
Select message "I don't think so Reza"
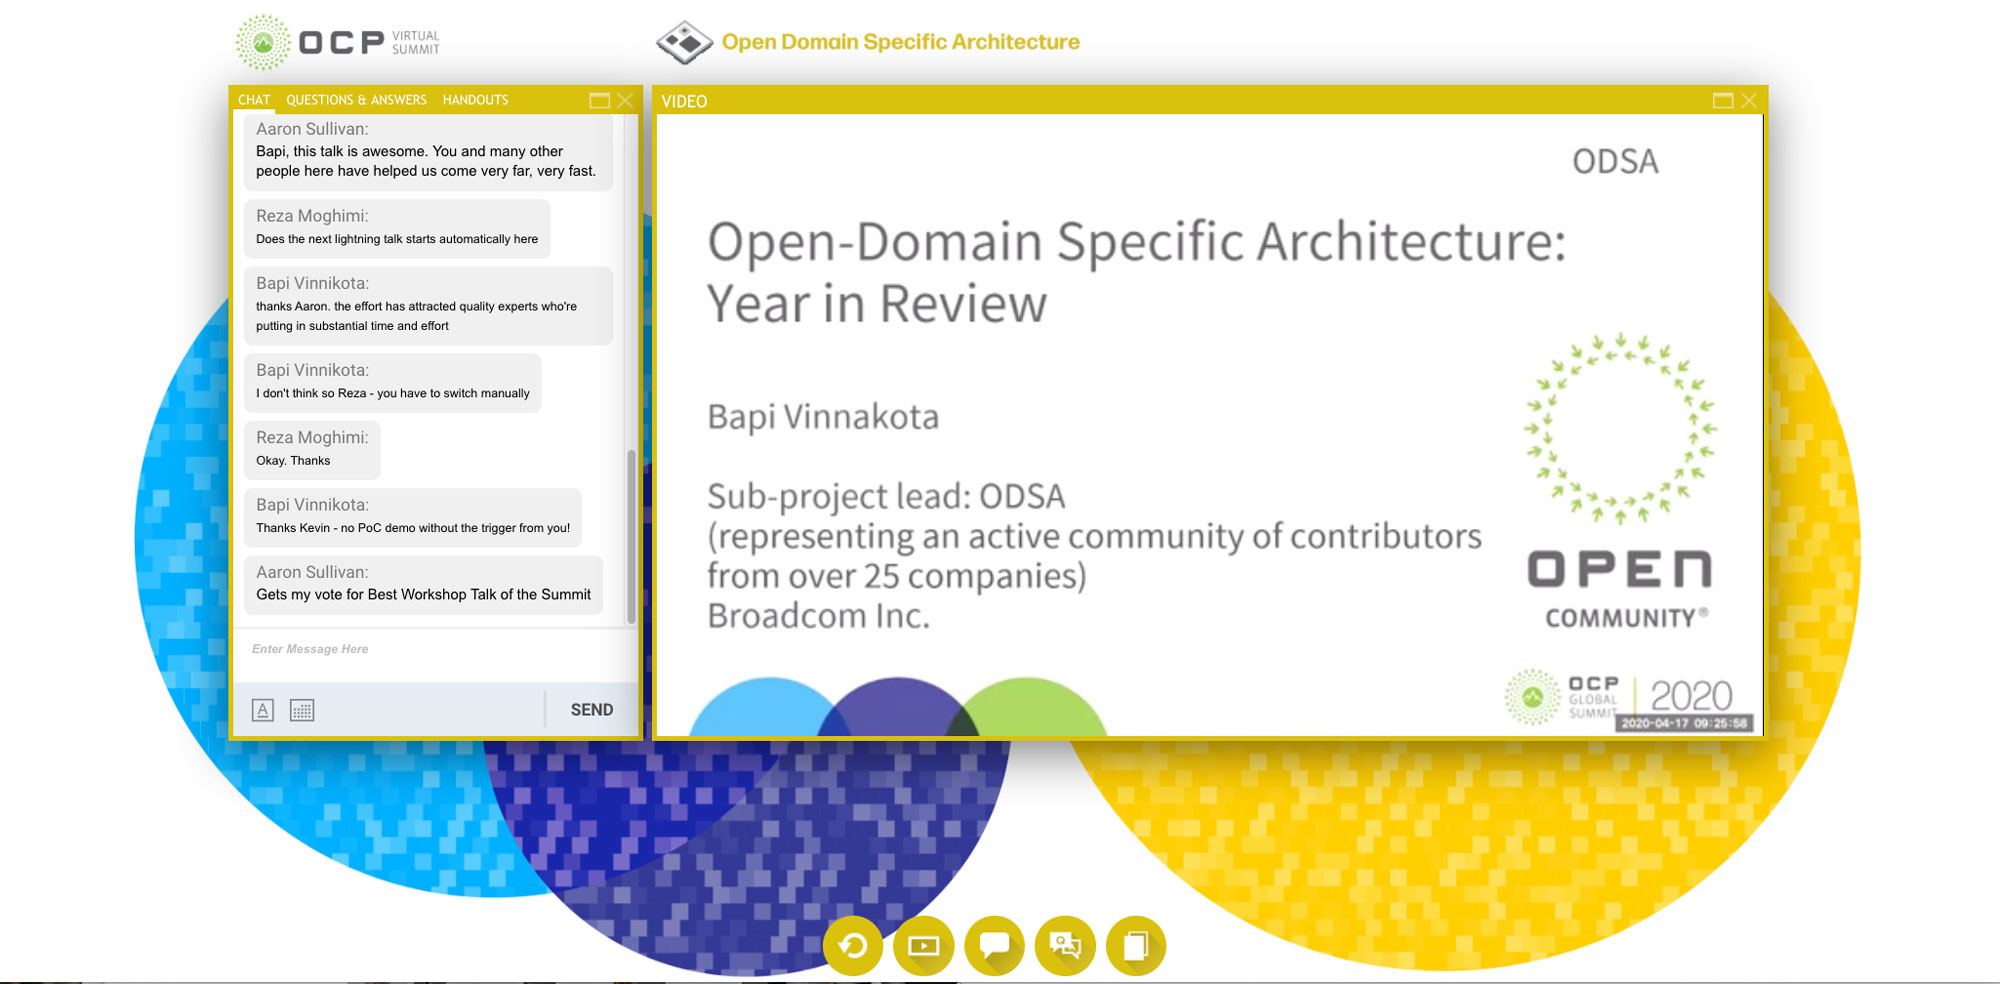(x=393, y=382)
